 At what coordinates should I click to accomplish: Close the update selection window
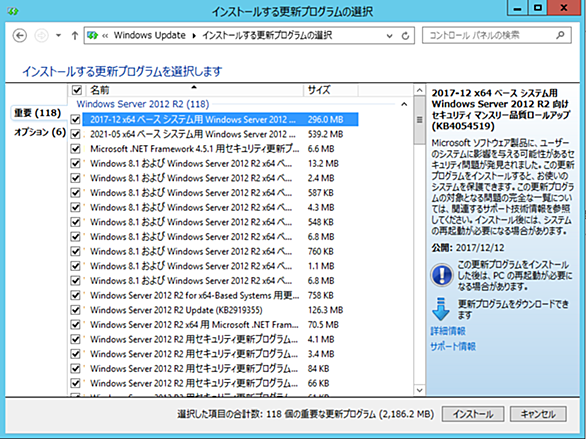coord(564,8)
